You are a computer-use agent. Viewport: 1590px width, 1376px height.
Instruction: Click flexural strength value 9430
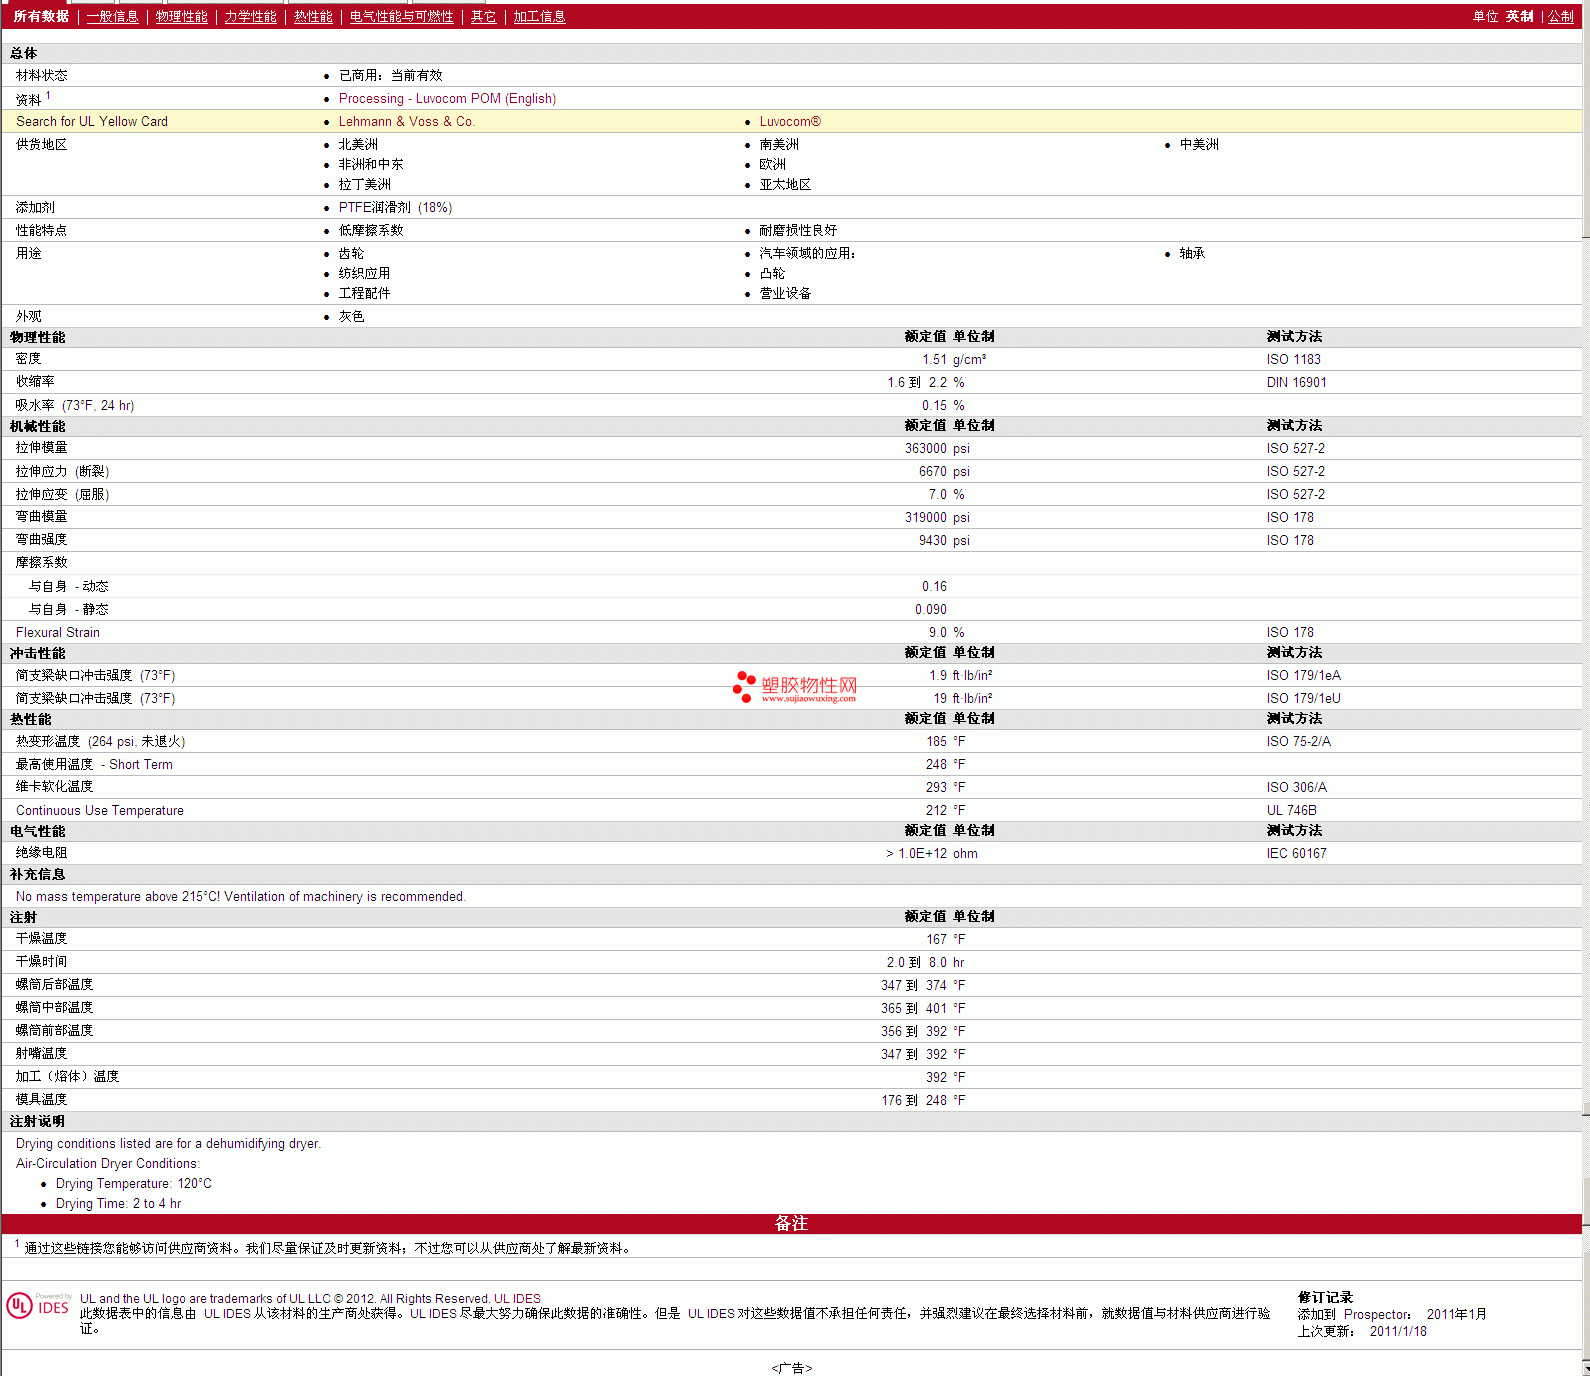click(x=933, y=540)
